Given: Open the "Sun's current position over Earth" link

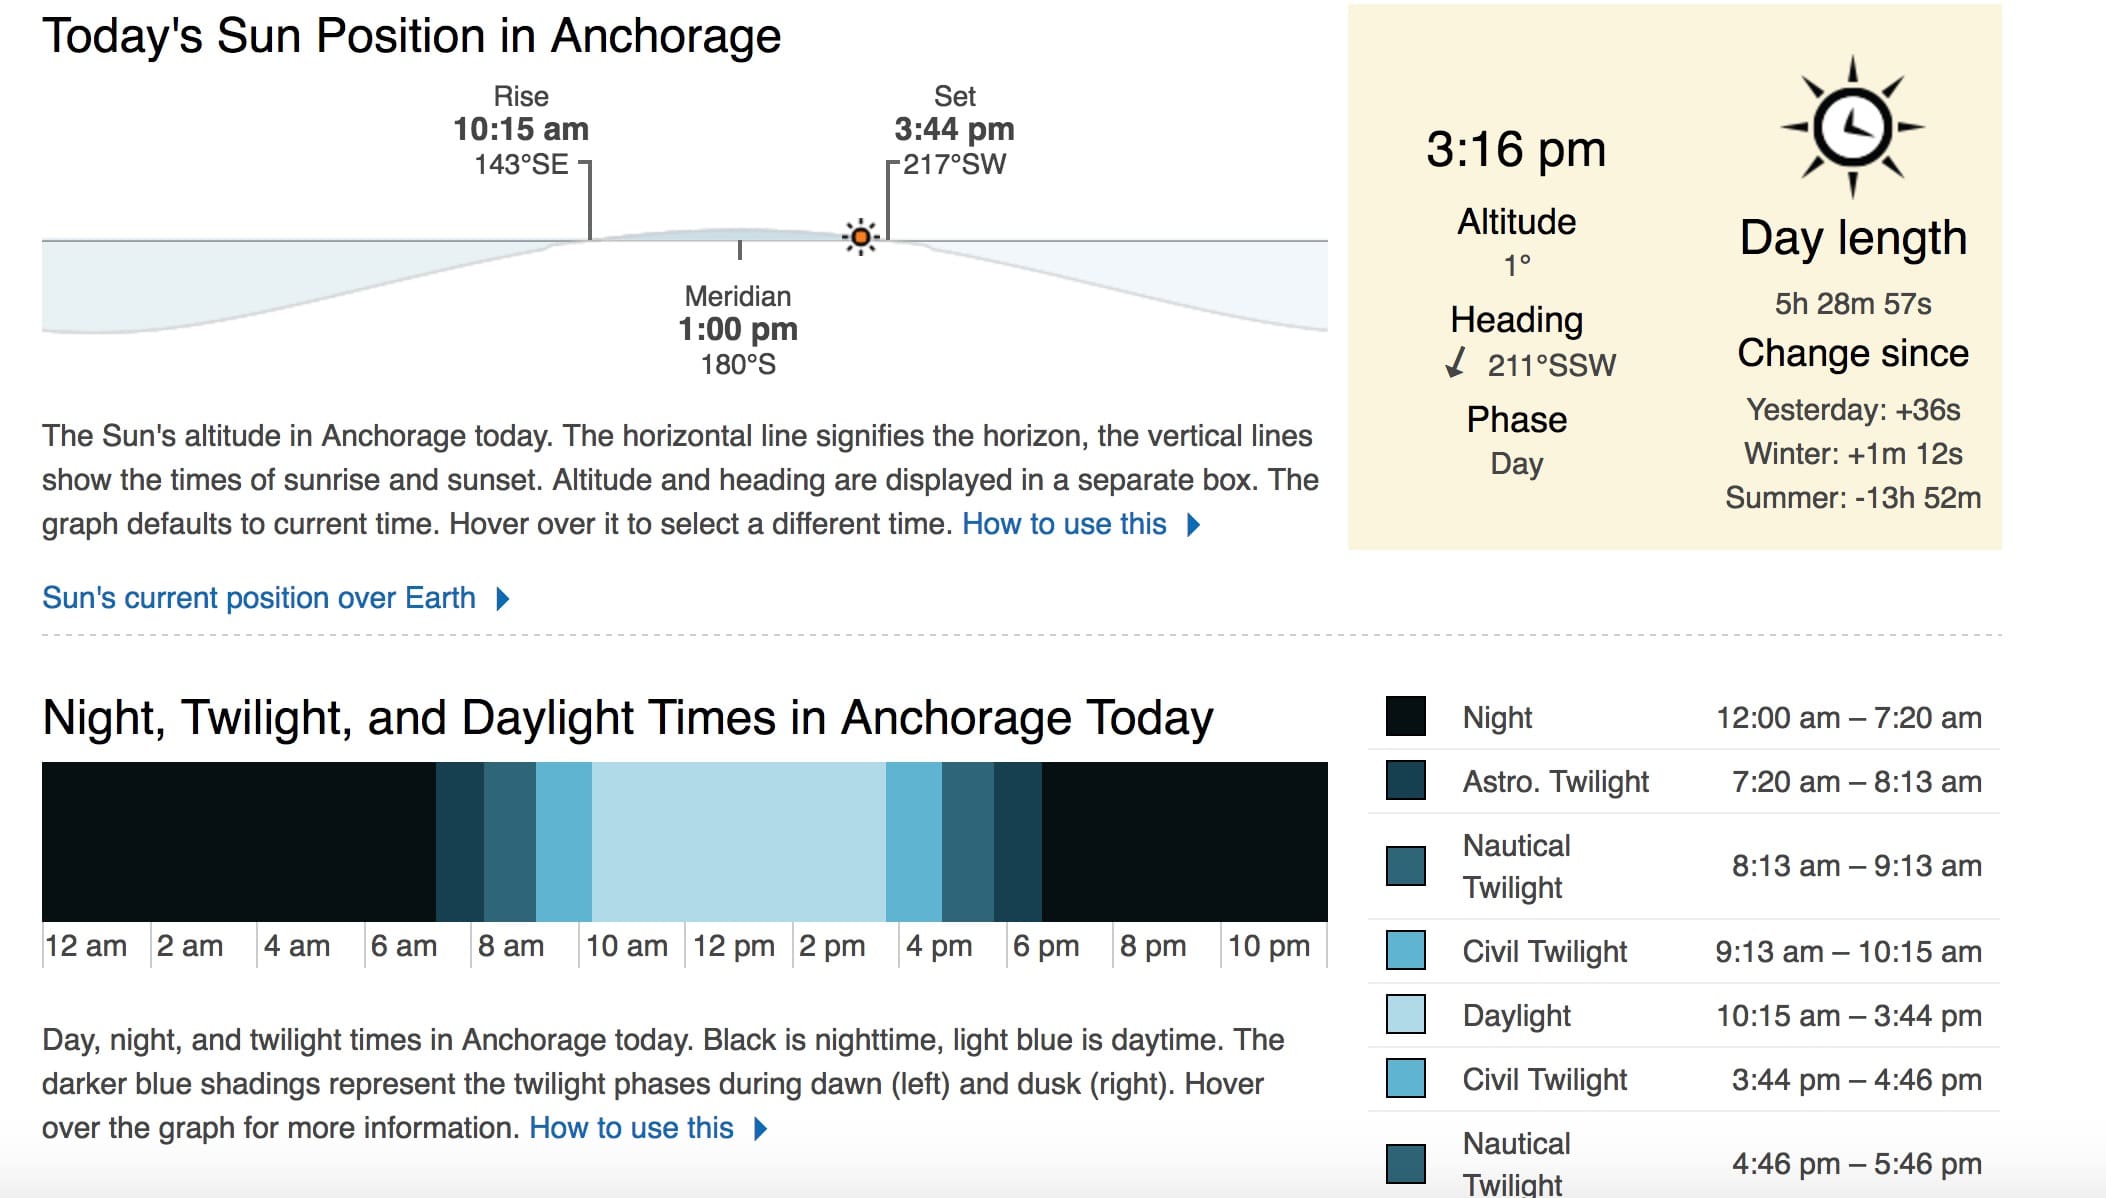Looking at the screenshot, I should pos(259,598).
